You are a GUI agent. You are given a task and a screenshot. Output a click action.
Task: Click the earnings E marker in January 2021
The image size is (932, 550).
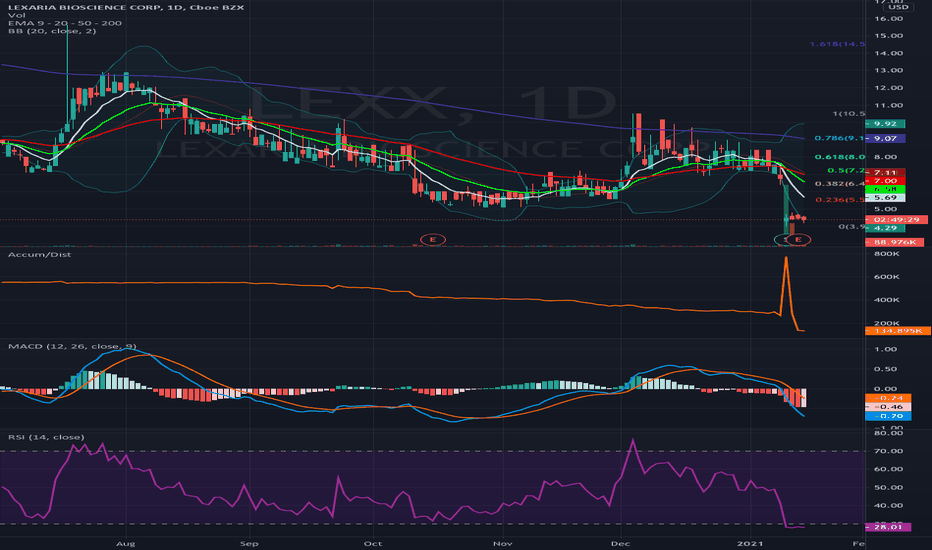point(798,240)
